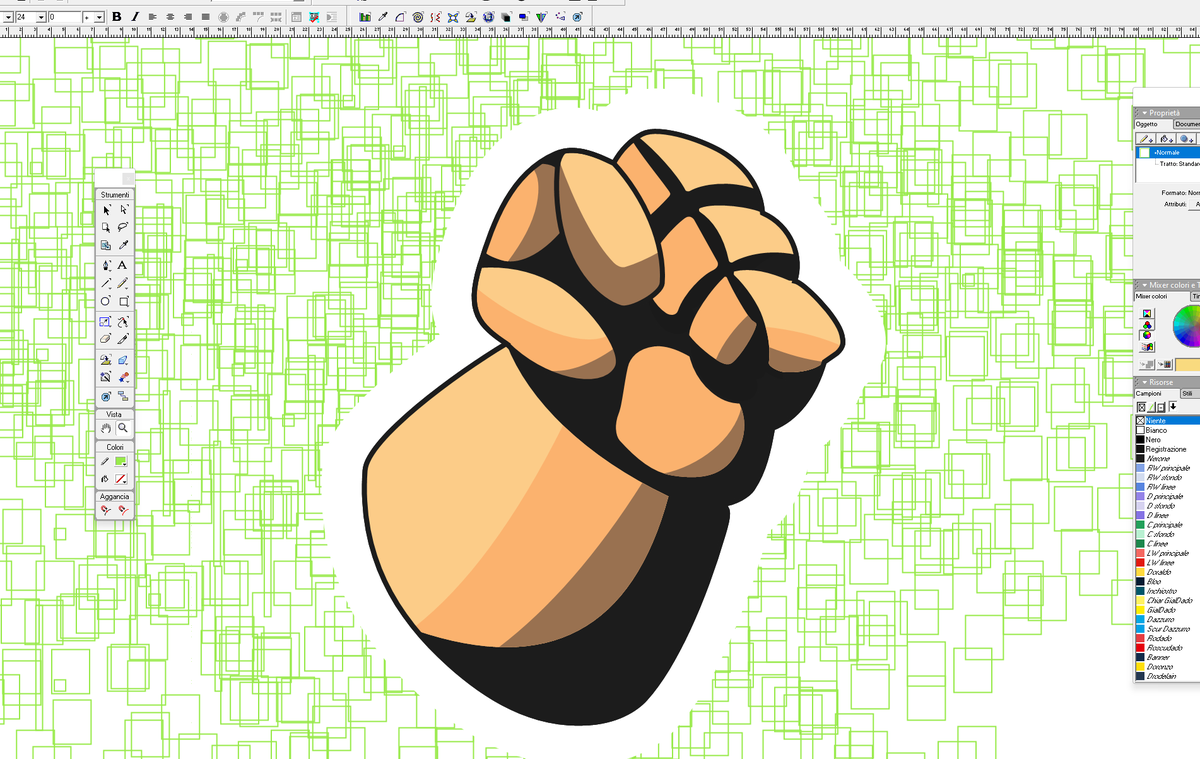Select the Rectangle tool
1200x759 pixels.
[x=123, y=301]
